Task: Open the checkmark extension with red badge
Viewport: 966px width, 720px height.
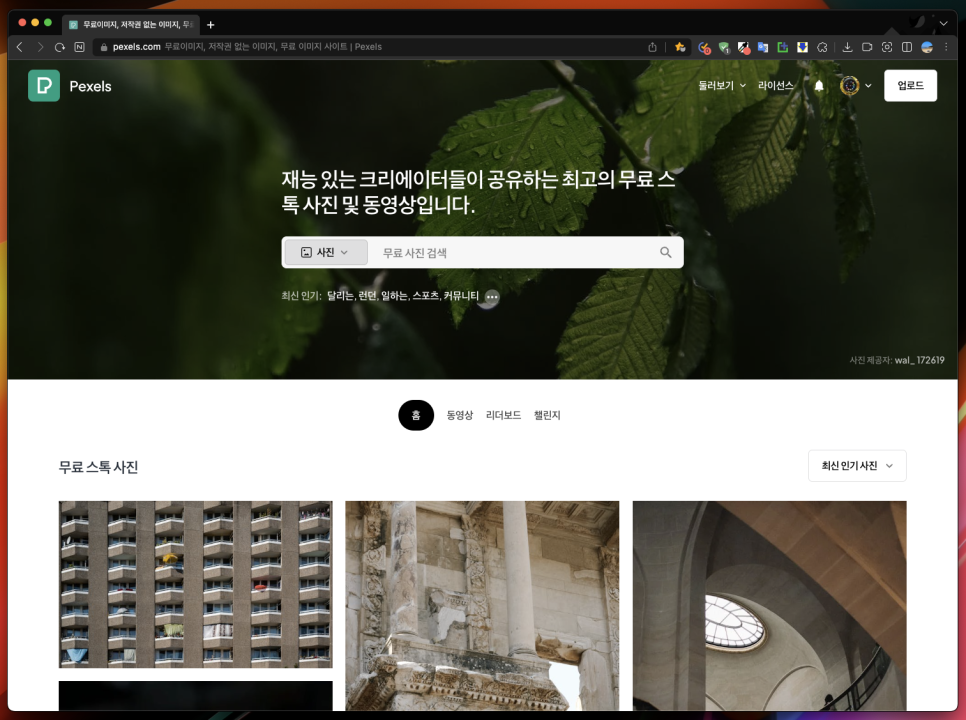Action: [704, 47]
